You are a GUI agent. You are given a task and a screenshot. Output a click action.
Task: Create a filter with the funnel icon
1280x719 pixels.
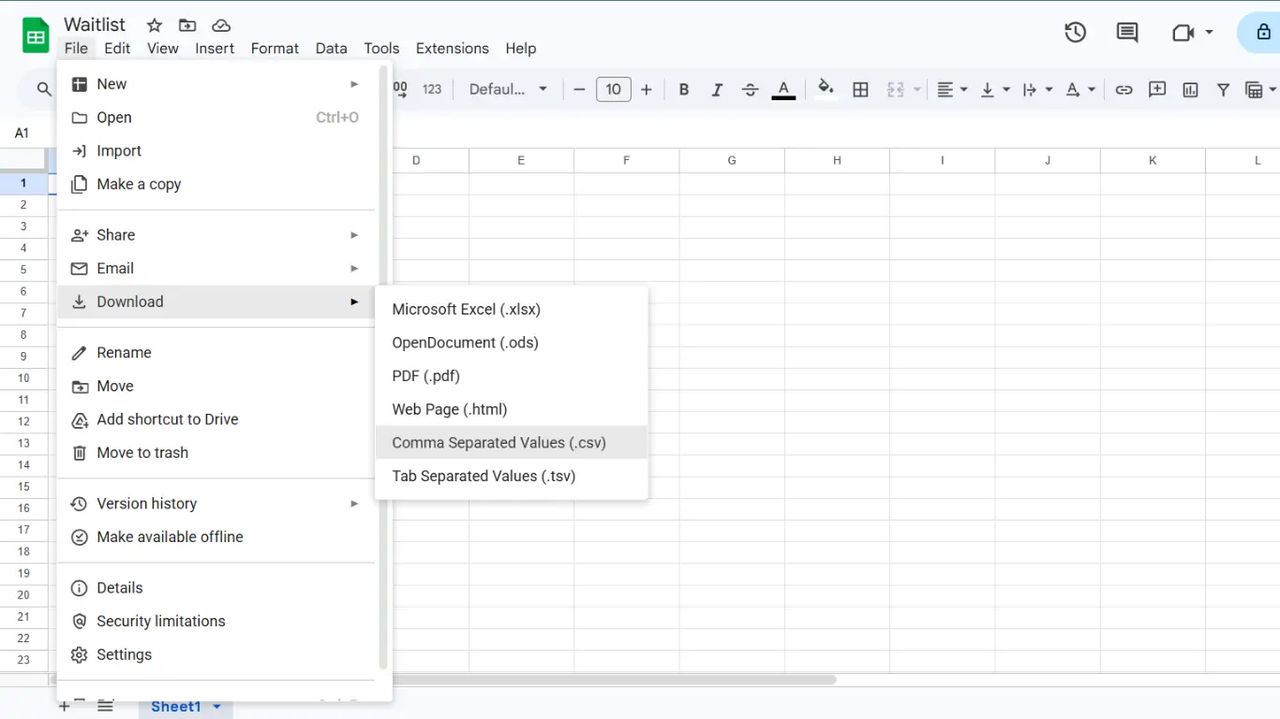point(1223,89)
